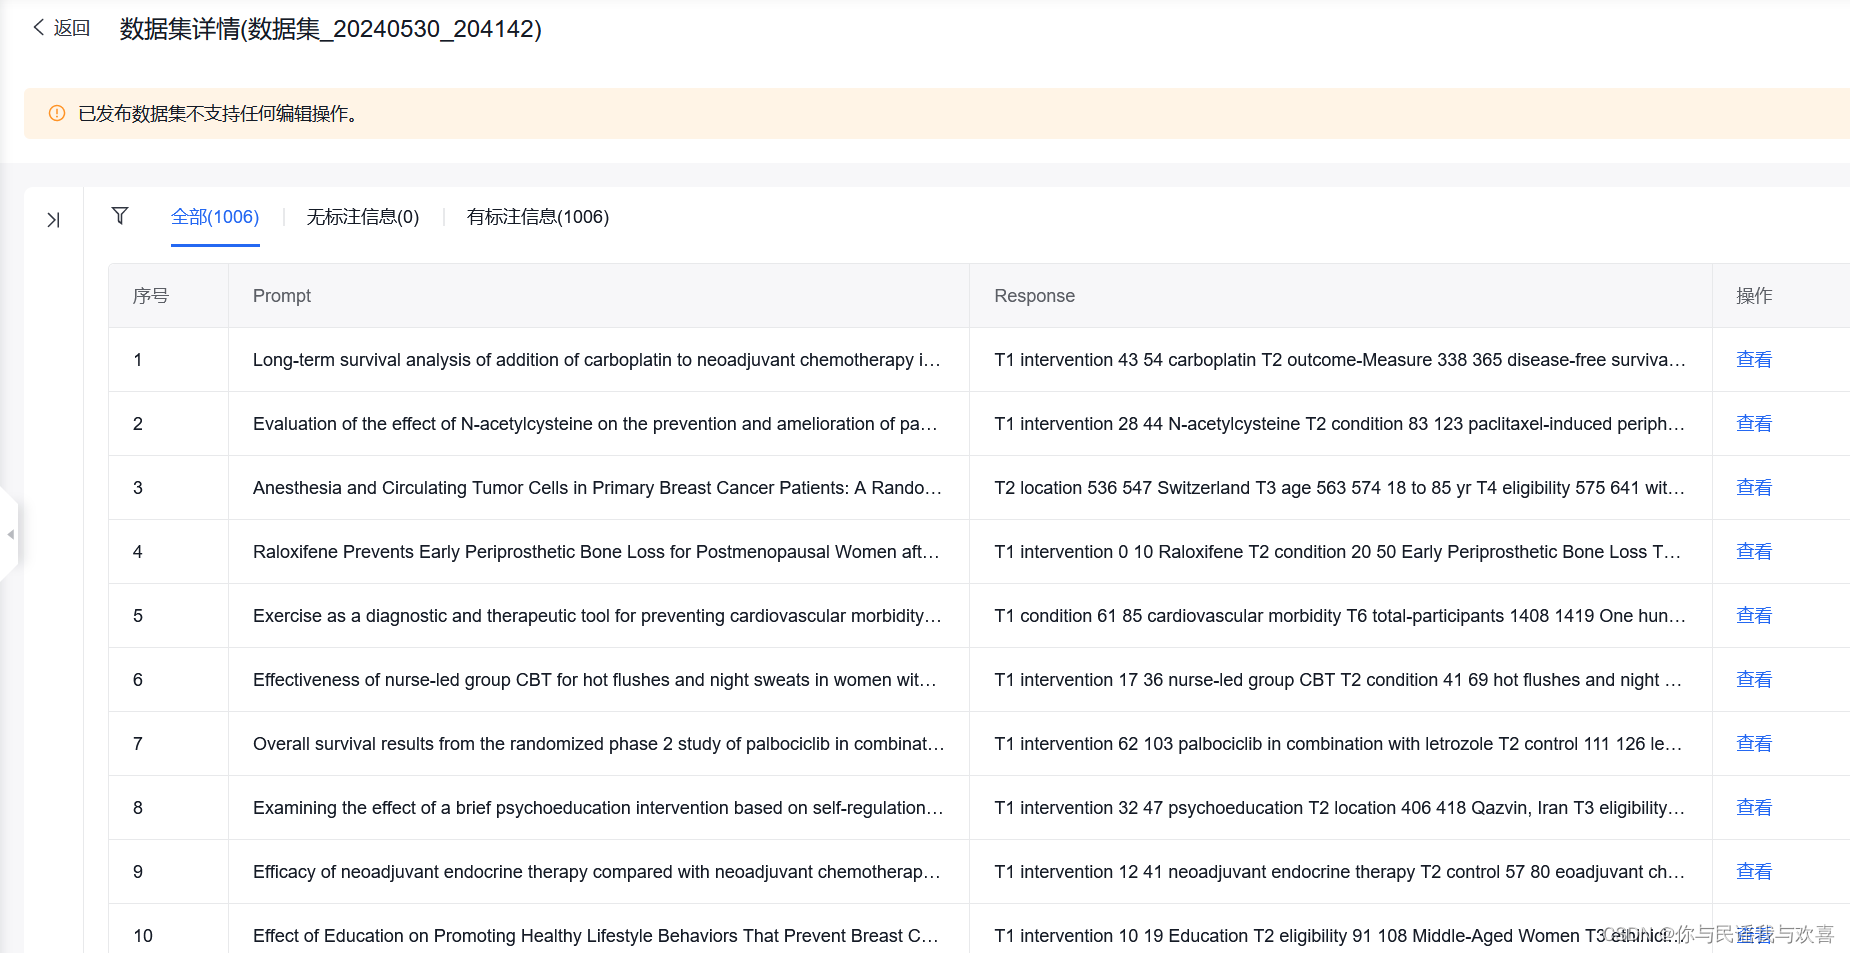
Task: Click response 'T1 intervention 28 44 N-acetylcysteine'
Action: 1340,424
